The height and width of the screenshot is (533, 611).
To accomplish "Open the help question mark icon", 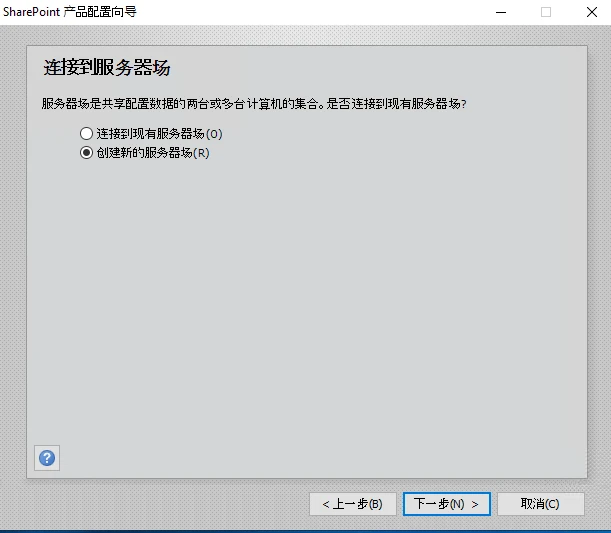I will click(x=47, y=458).
